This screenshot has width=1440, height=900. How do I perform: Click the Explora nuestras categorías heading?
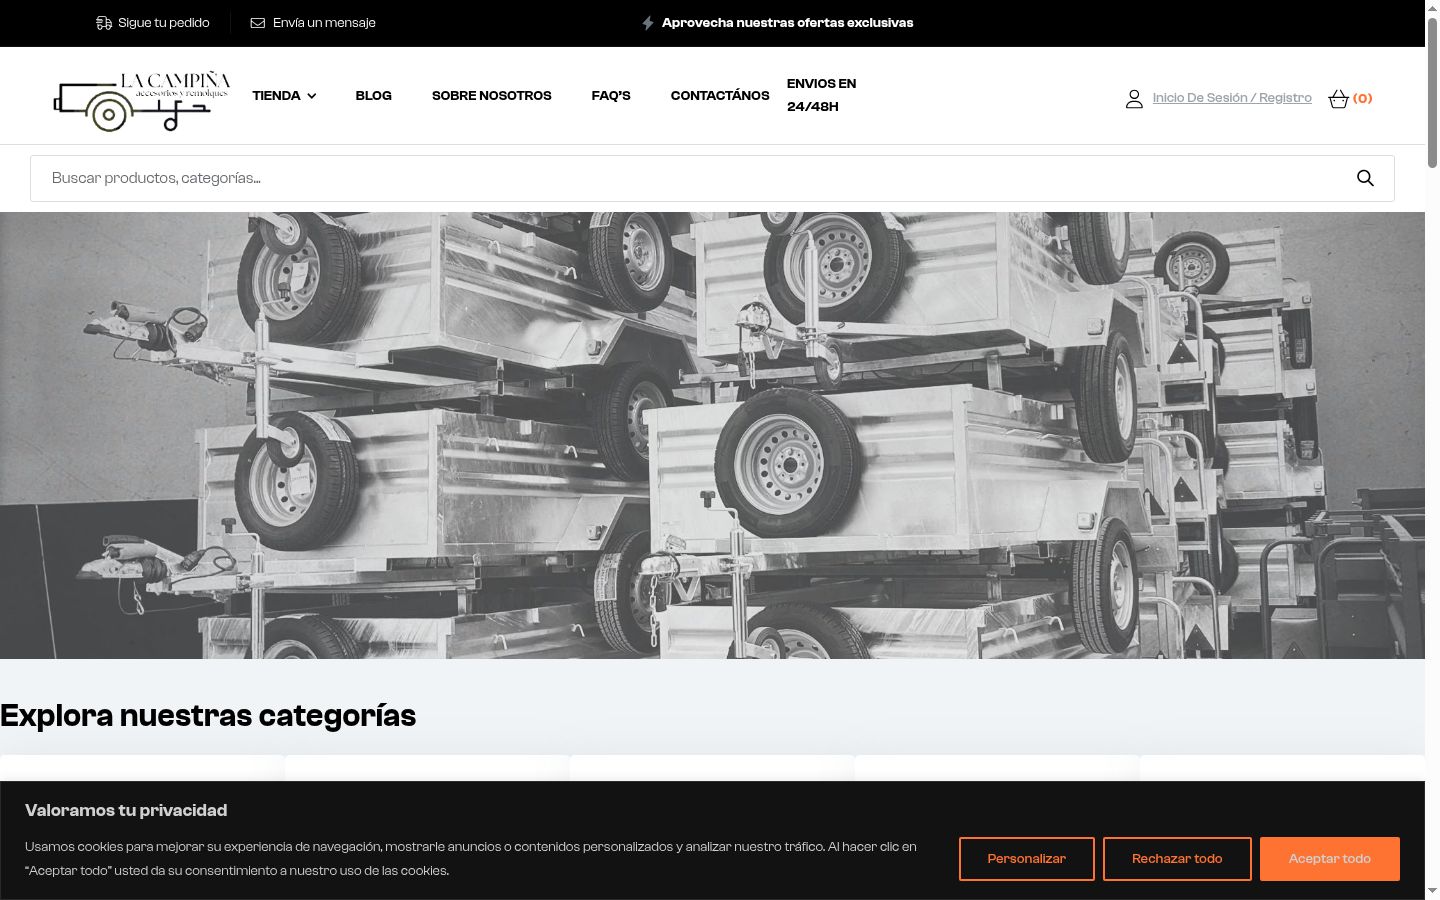click(208, 716)
